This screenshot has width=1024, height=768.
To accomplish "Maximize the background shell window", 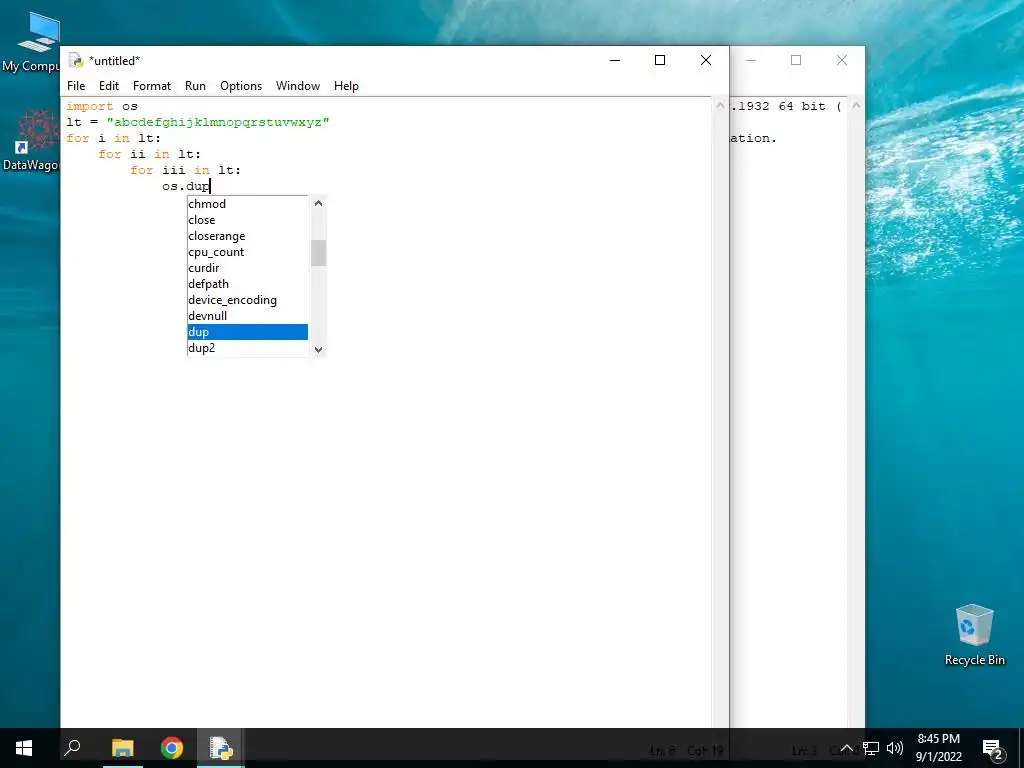I will point(796,60).
